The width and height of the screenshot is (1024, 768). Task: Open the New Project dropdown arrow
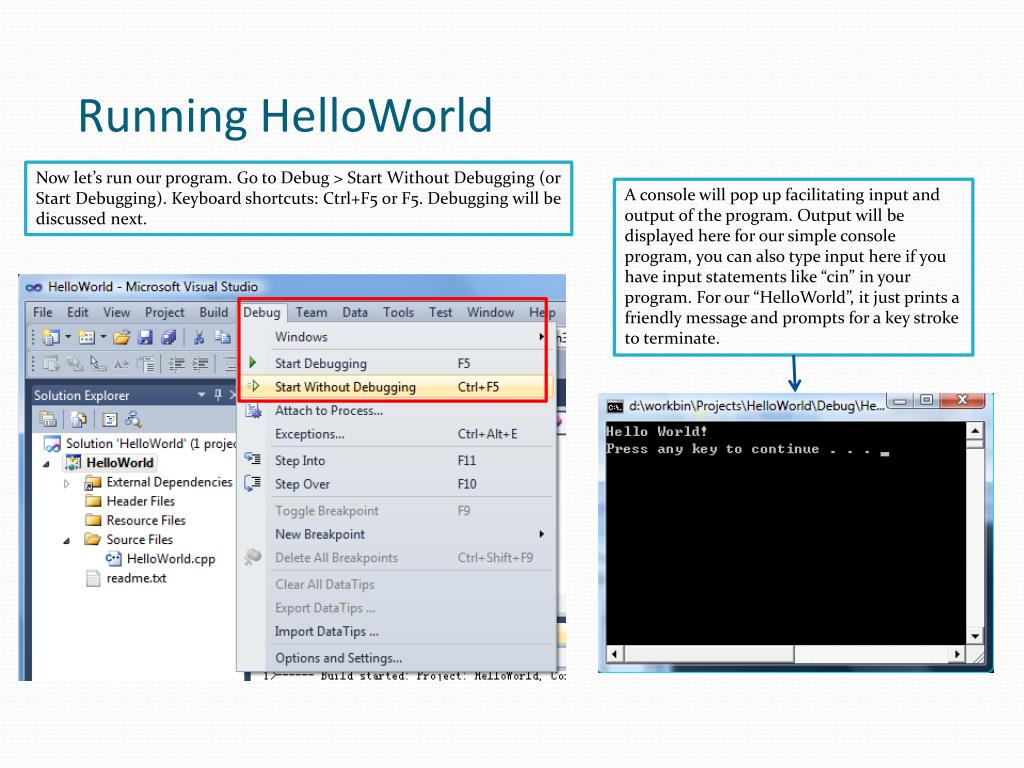[67, 337]
